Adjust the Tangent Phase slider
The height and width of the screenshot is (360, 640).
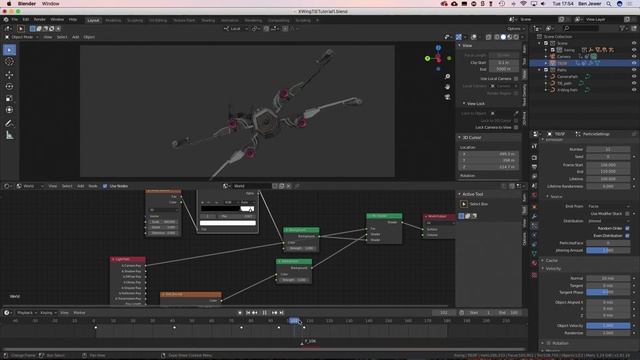(608, 292)
